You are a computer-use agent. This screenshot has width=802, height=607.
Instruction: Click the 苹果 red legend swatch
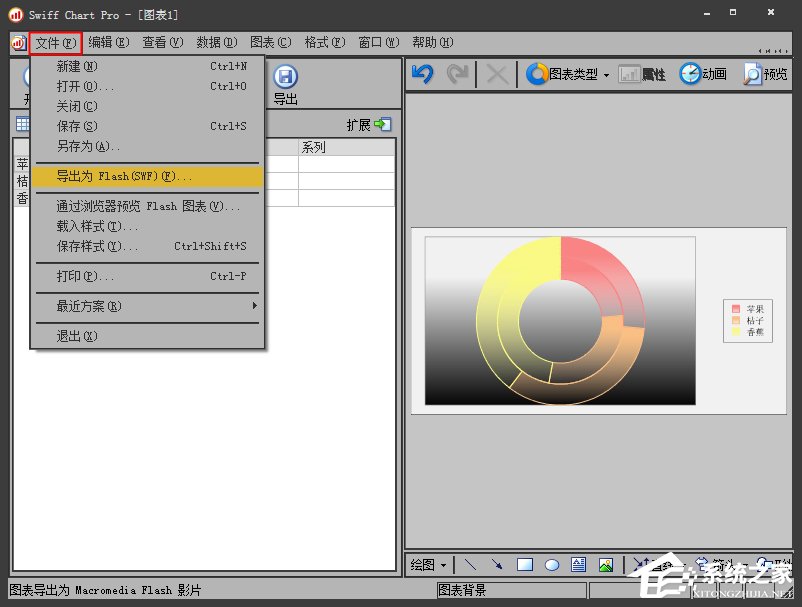736,309
